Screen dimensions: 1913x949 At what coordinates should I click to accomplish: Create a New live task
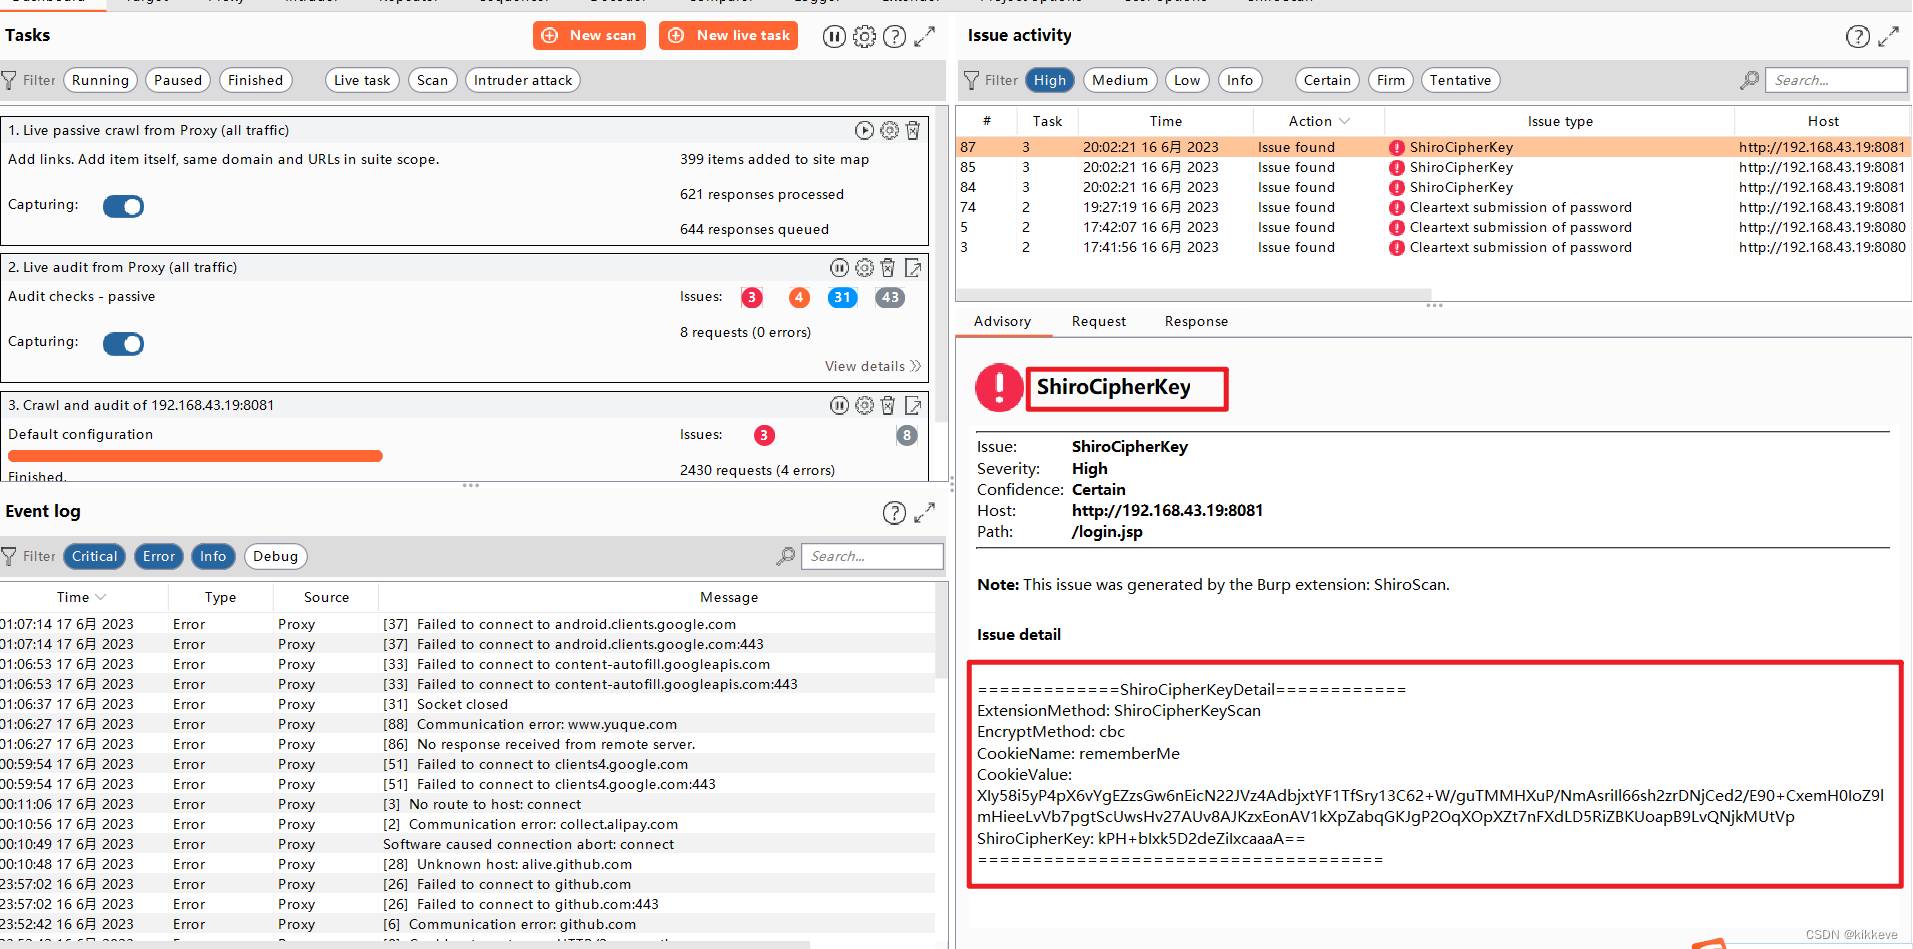point(728,35)
